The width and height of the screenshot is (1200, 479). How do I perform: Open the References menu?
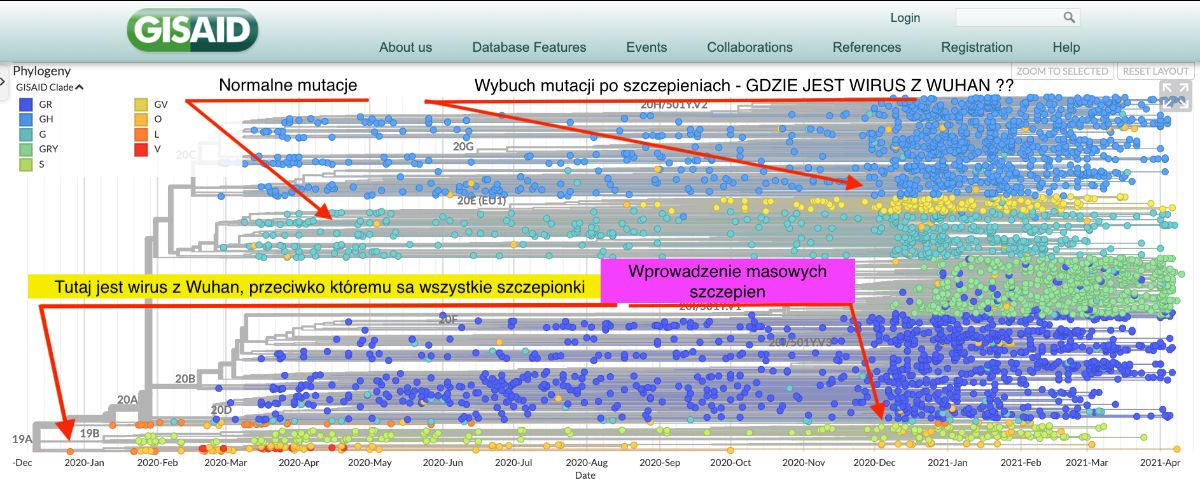click(866, 47)
